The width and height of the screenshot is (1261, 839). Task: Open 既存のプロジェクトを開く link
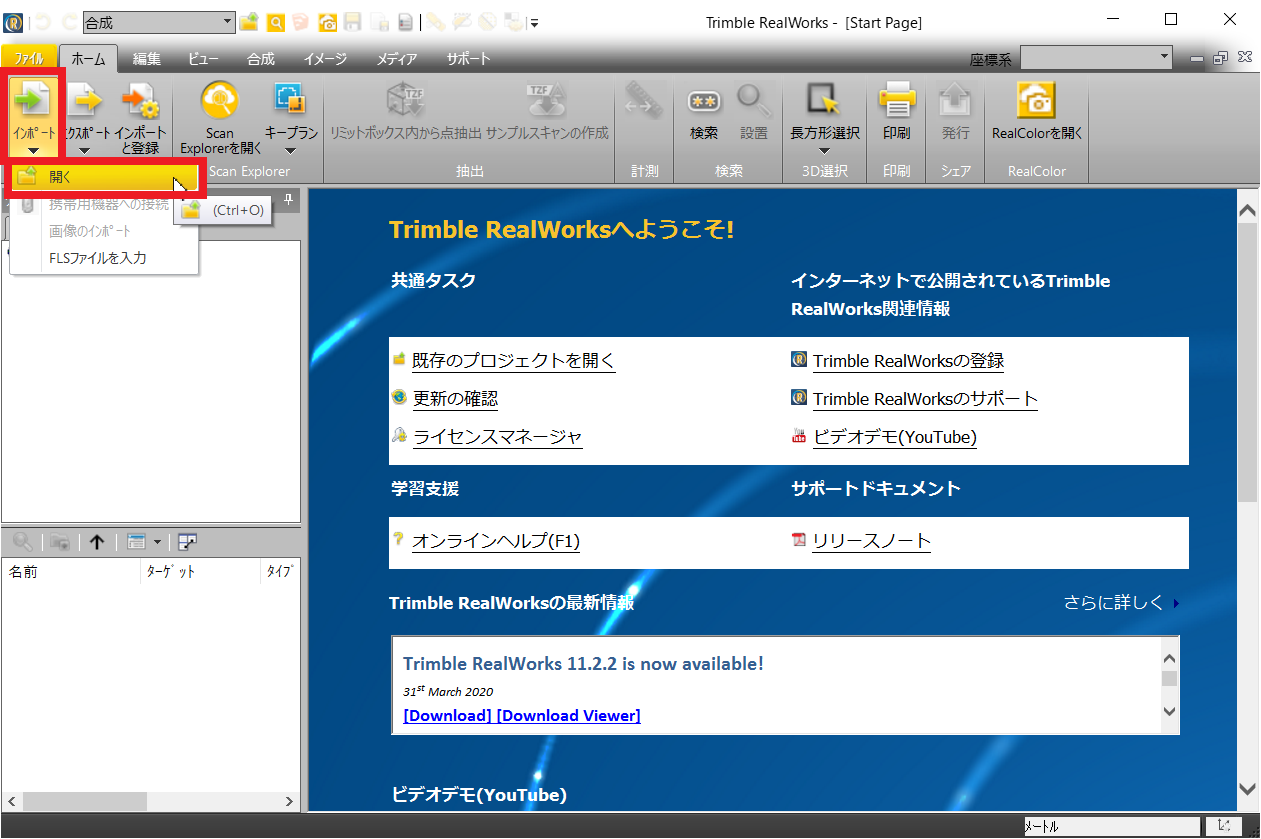tap(514, 361)
